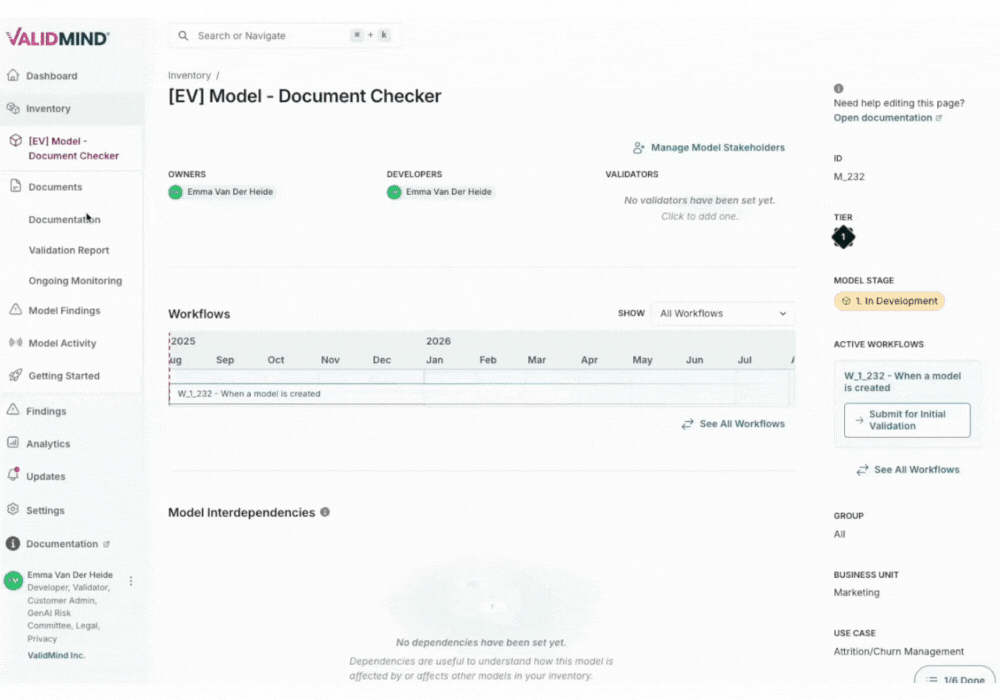The image size is (1000, 700).
Task: Open the All Workflows dropdown
Action: [x=723, y=314]
